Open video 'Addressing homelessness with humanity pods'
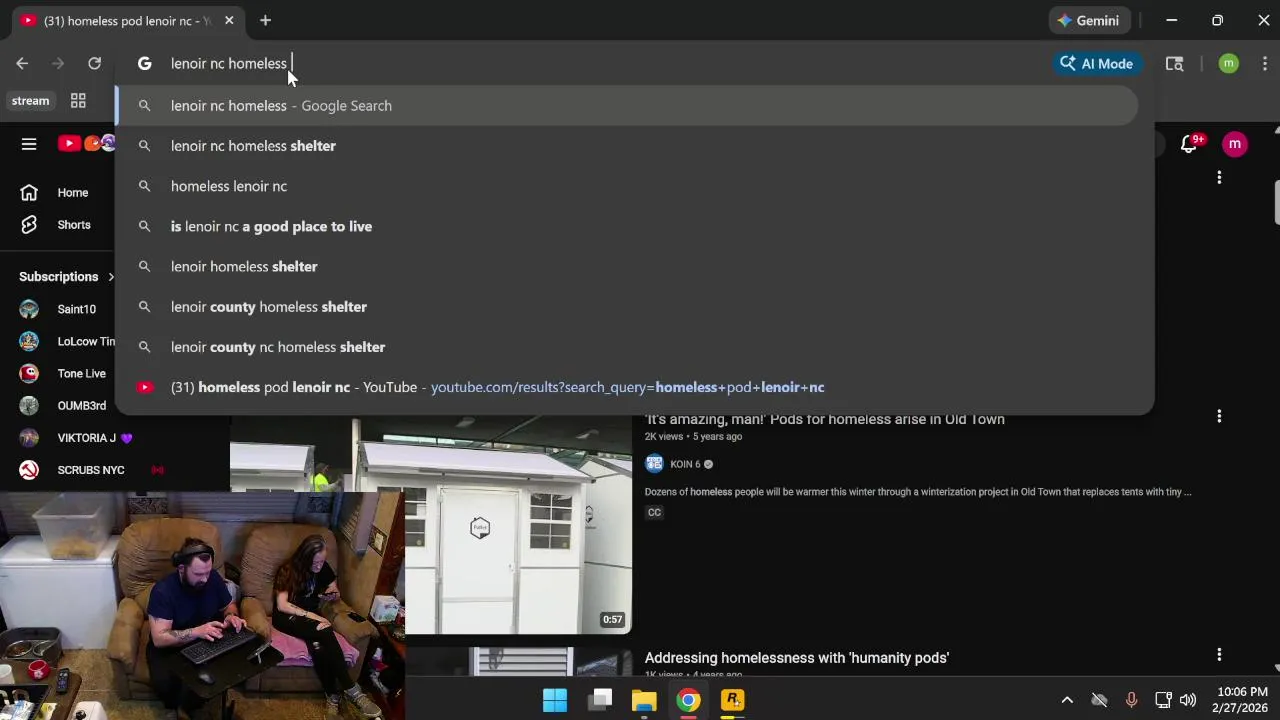 (797, 658)
